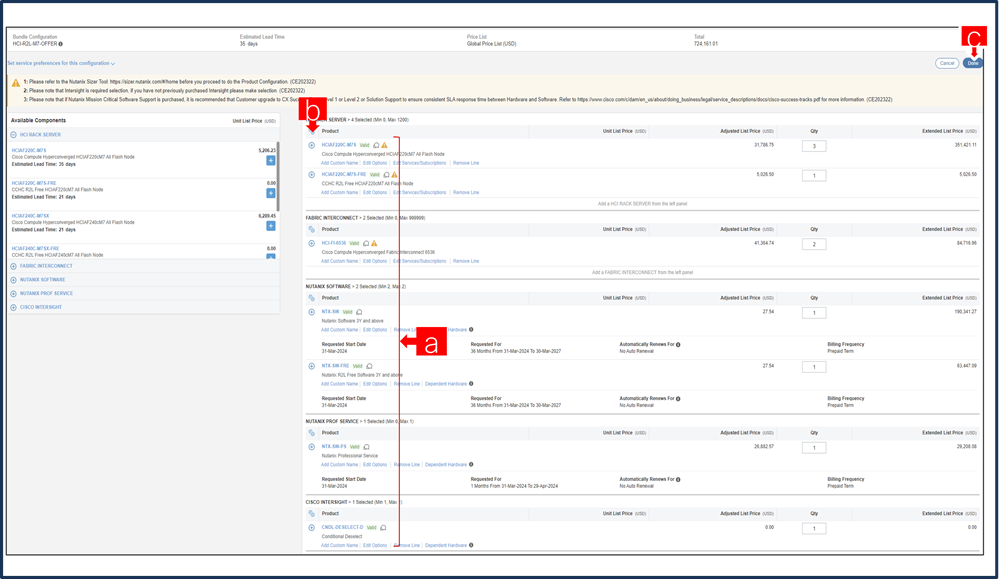Click Remove Line under selected HCIAF220C-M7S
Image resolution: width=999 pixels, height=579 pixels.
click(x=466, y=163)
